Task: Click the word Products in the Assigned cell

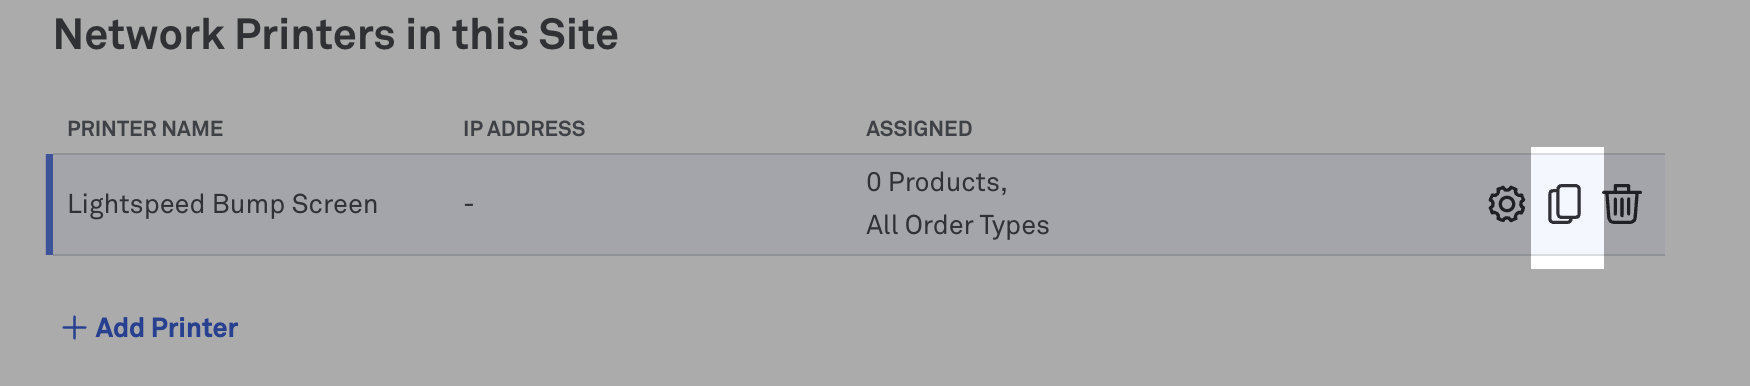Action: click(x=947, y=182)
